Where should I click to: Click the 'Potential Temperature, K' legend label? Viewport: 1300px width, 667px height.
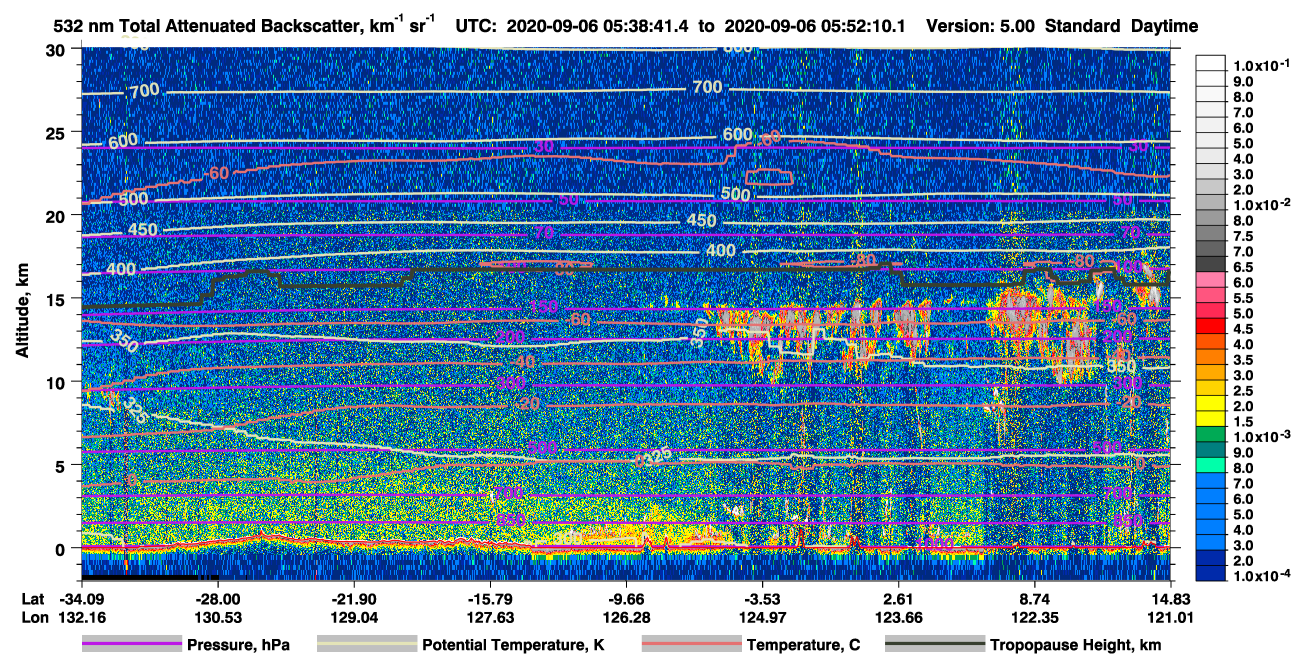pyautogui.click(x=513, y=645)
